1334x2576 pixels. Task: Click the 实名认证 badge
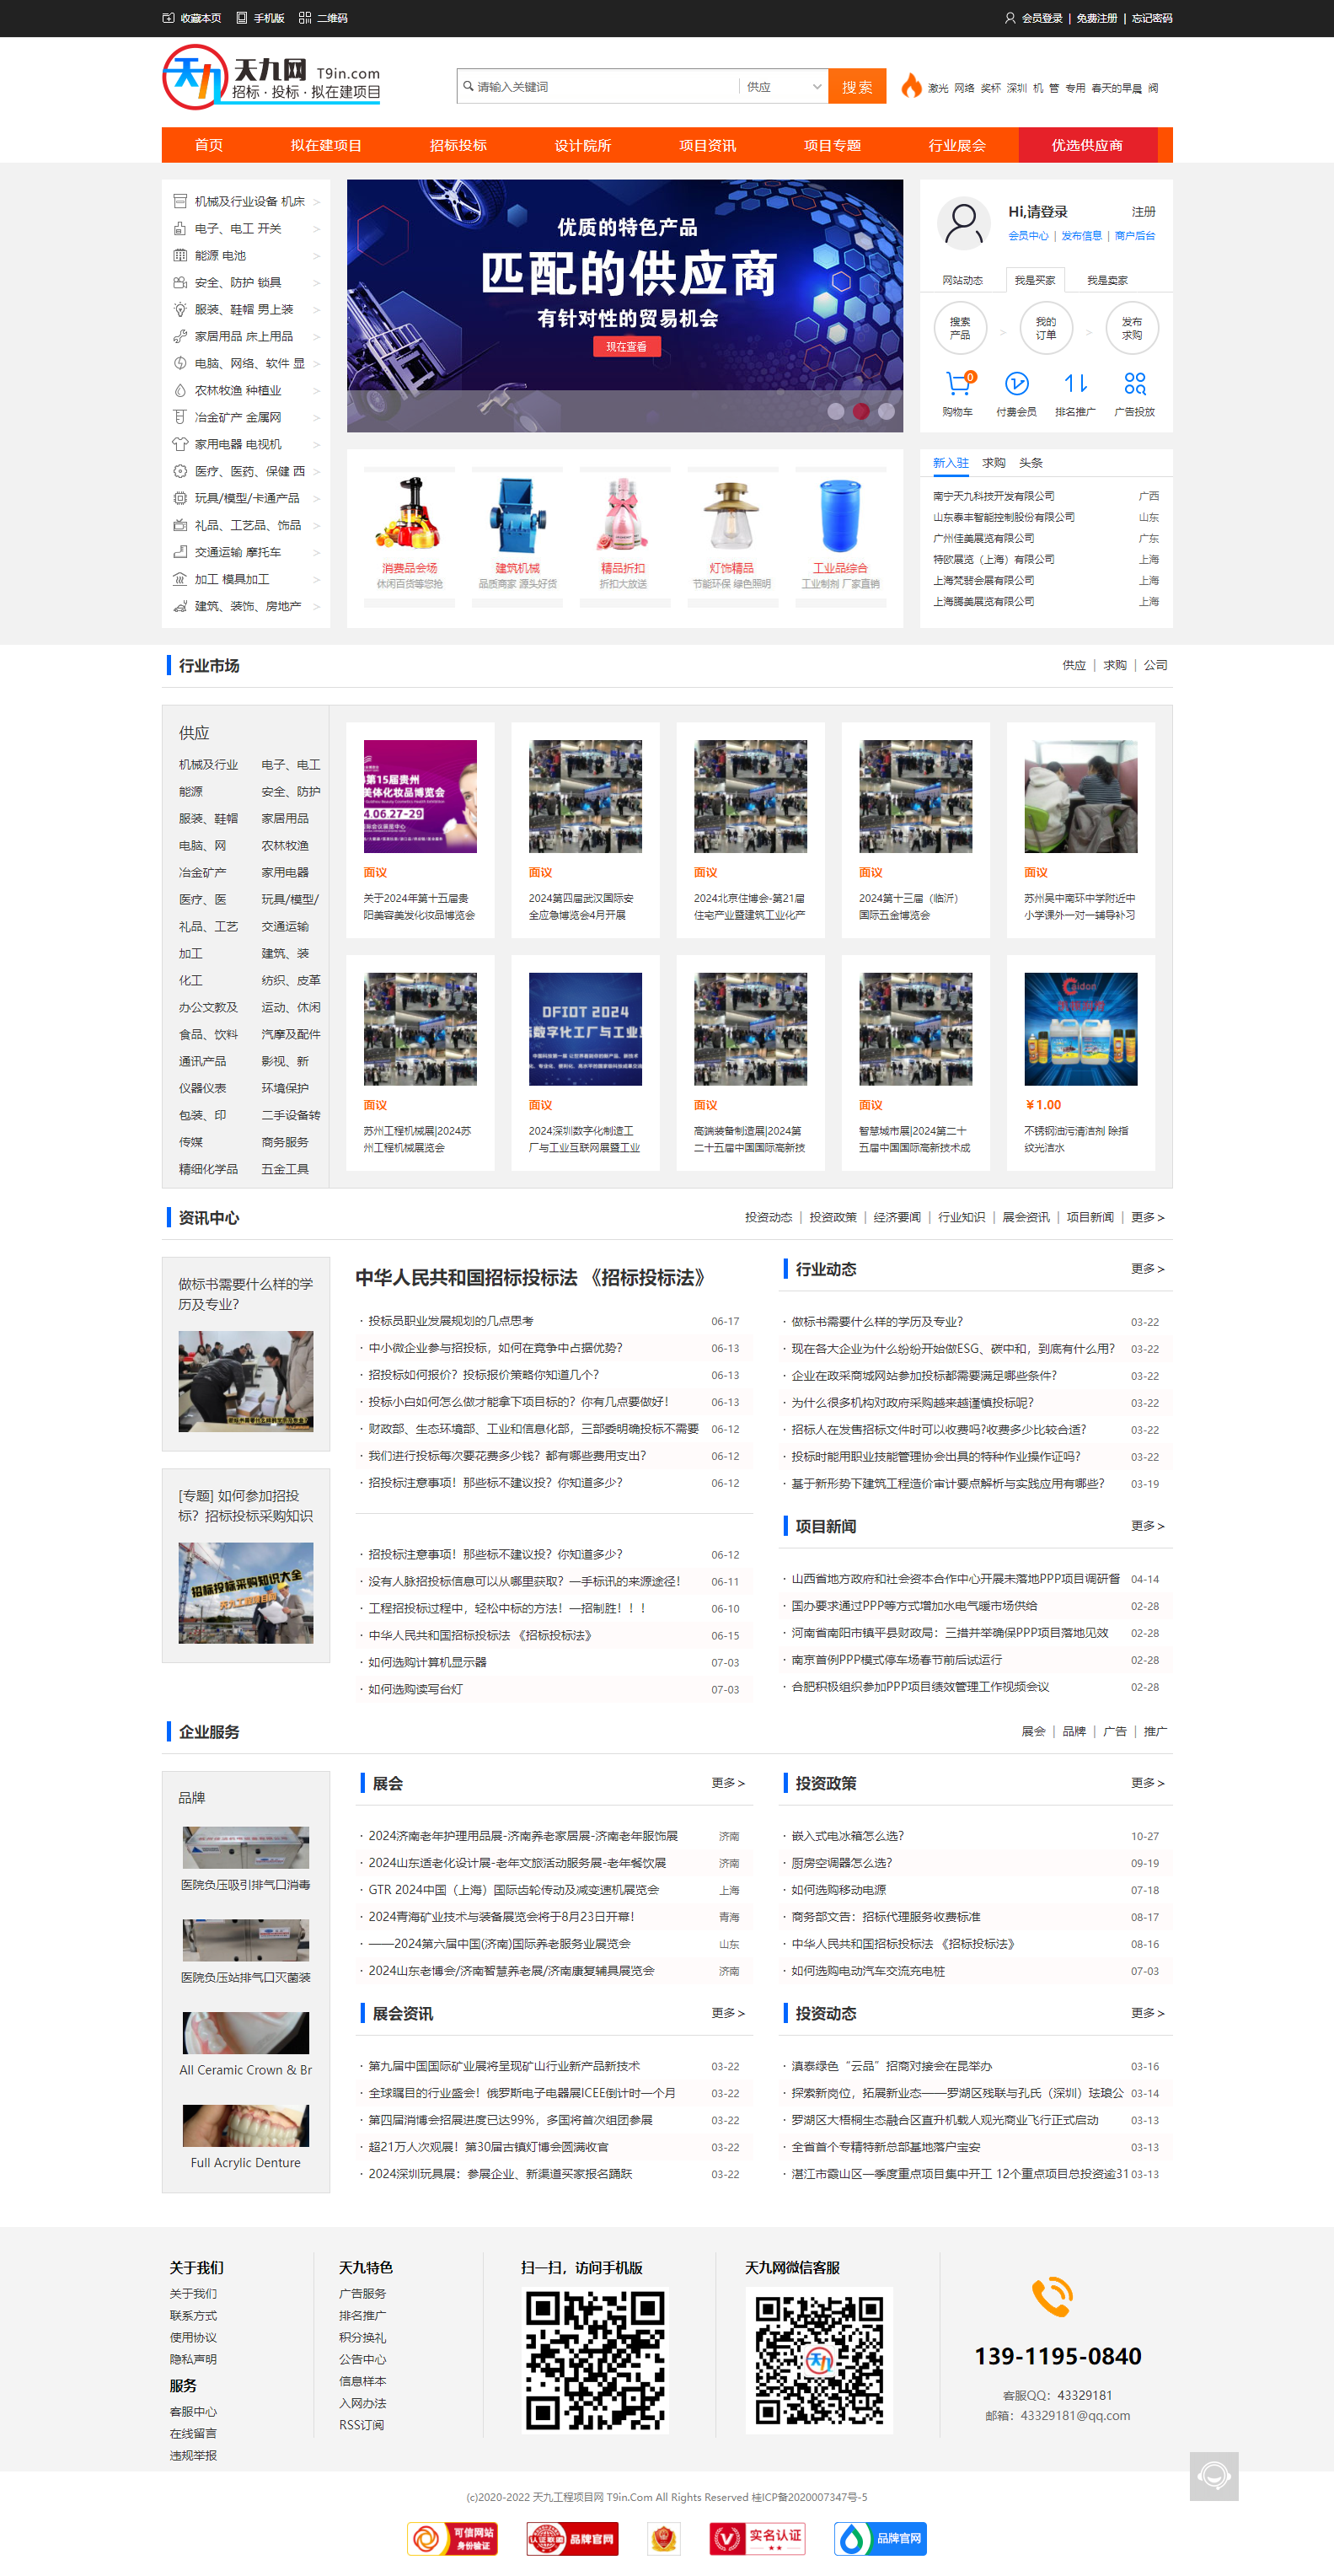(x=757, y=2538)
